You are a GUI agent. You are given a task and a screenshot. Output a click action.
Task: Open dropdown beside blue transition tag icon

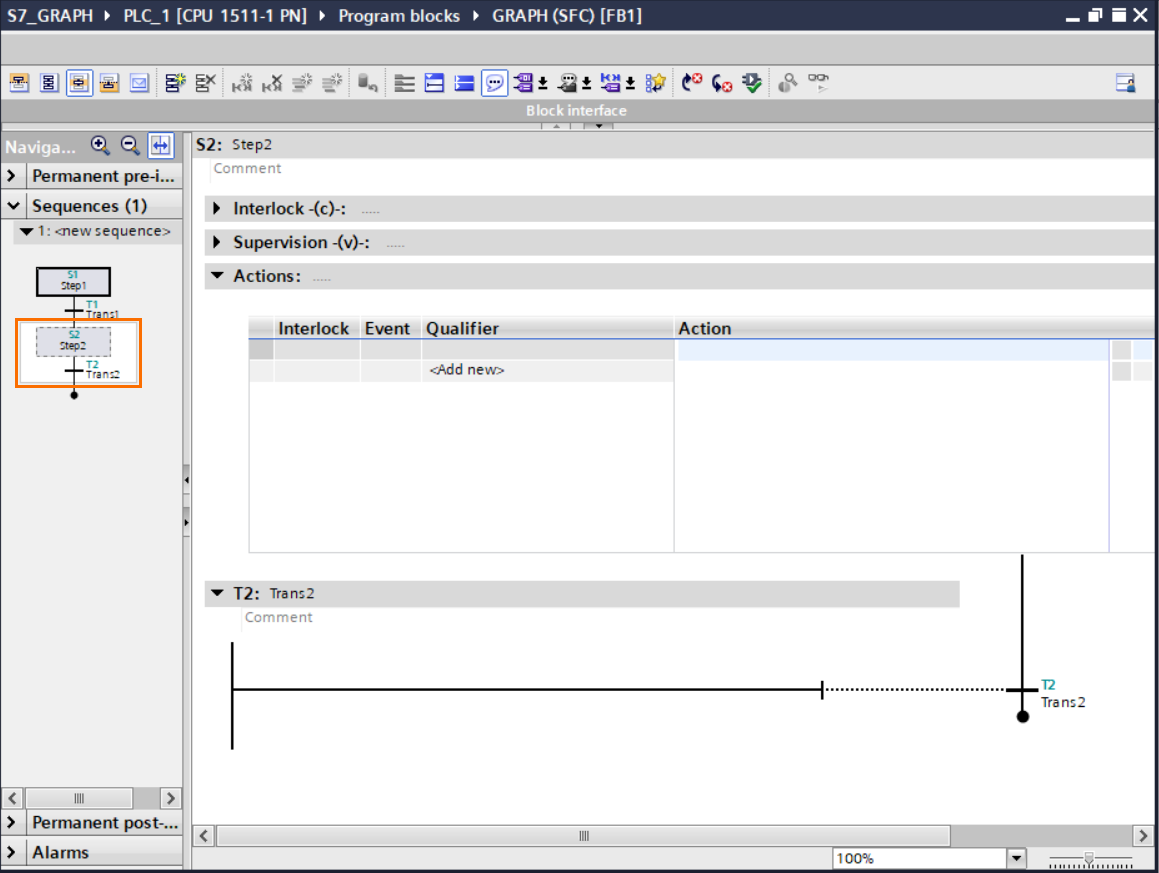(x=631, y=84)
